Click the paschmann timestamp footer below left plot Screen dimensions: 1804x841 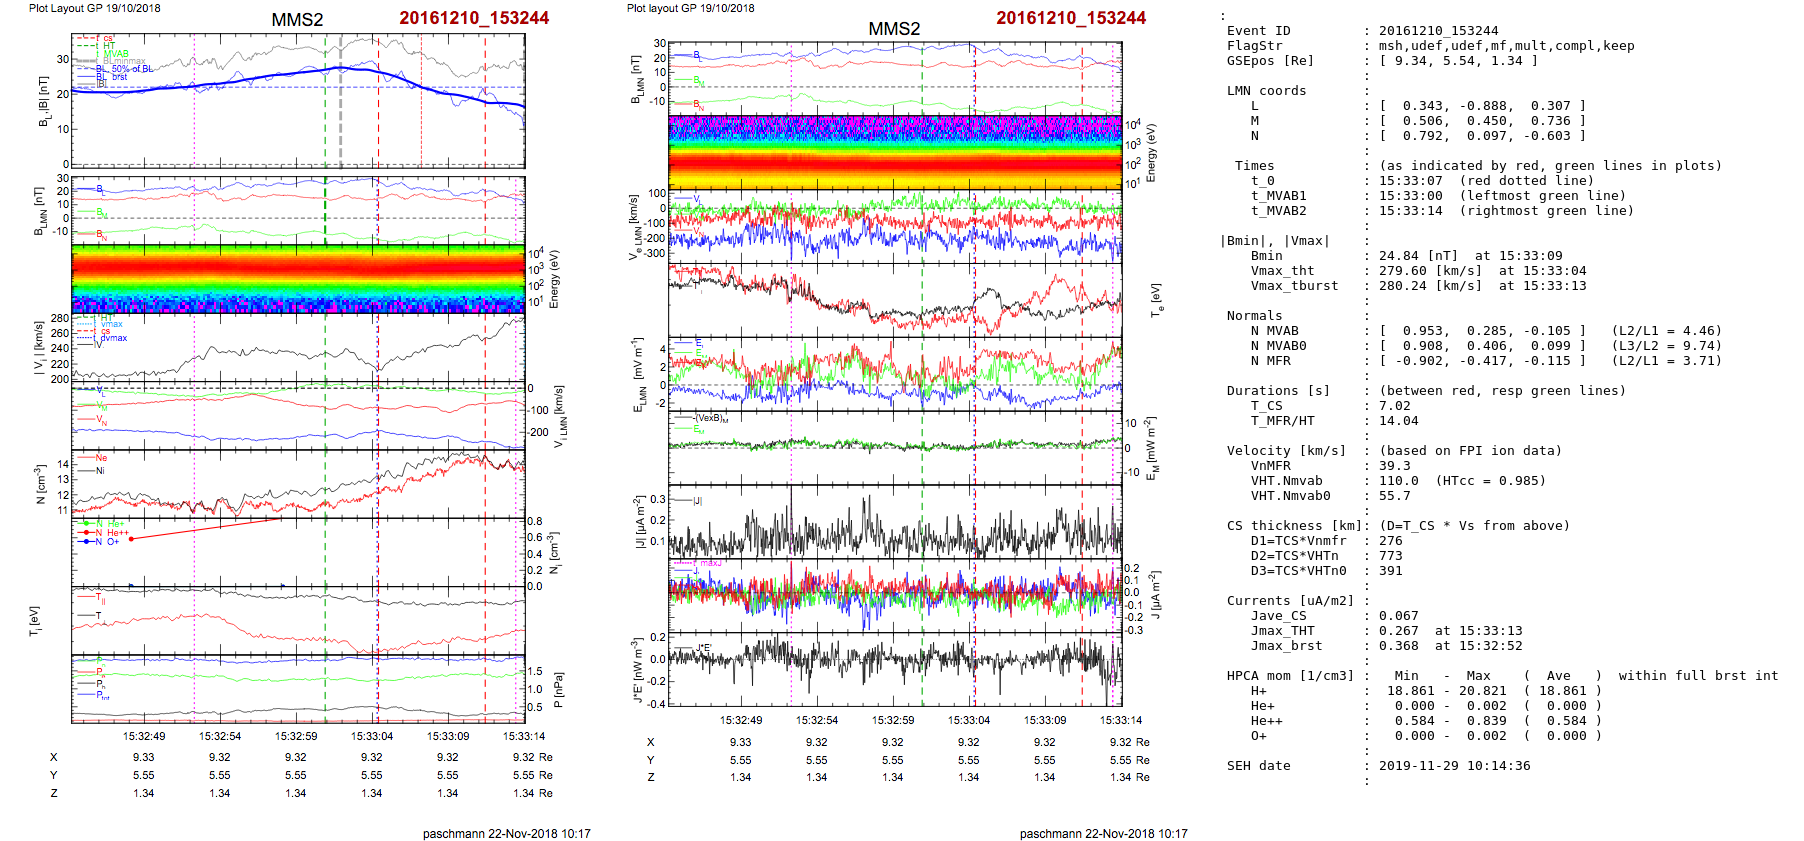coord(506,833)
